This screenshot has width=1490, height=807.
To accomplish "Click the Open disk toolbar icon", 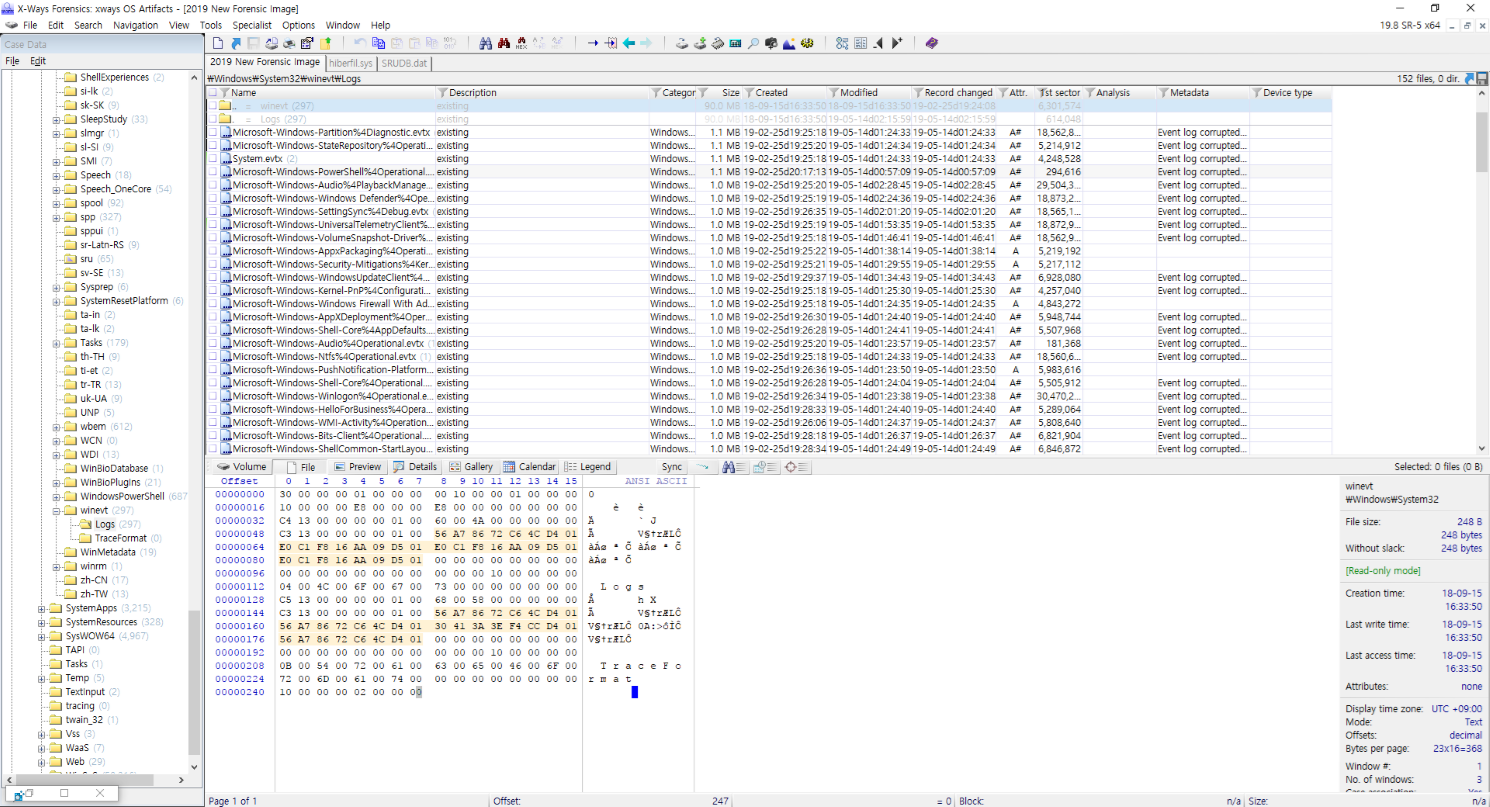I will pyautogui.click(x=682, y=43).
